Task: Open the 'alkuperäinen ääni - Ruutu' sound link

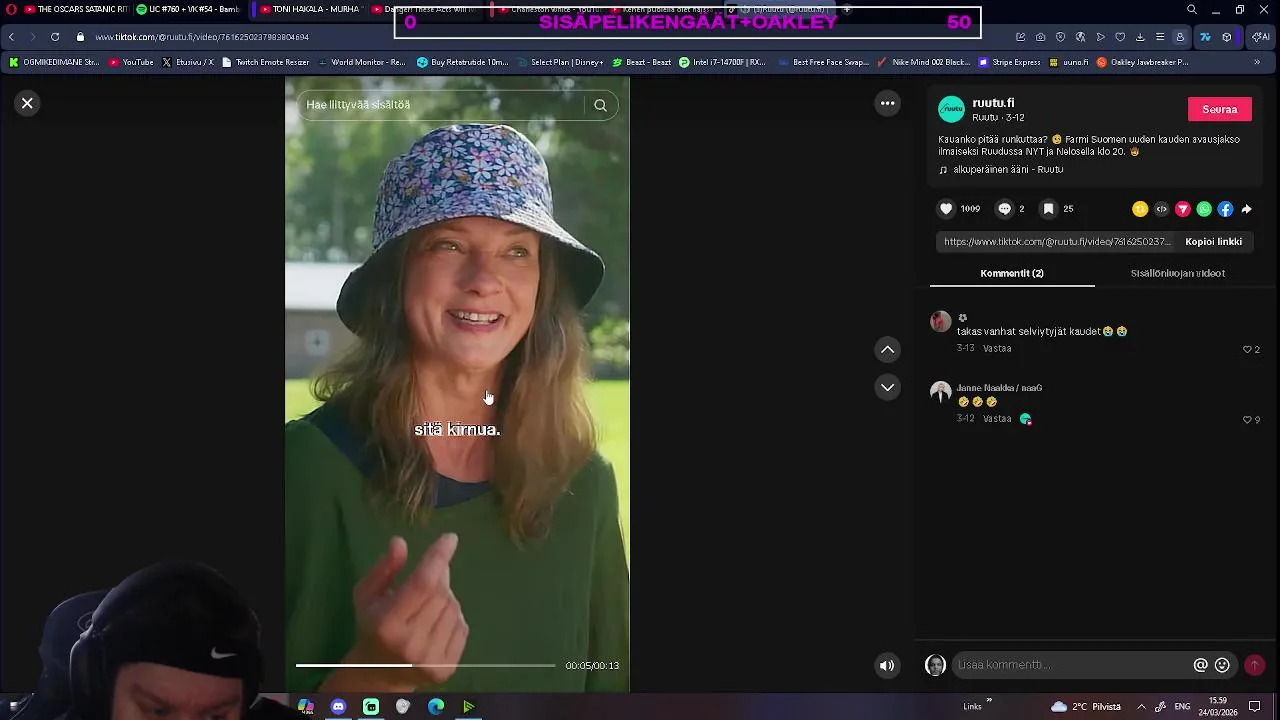Action: point(1007,170)
